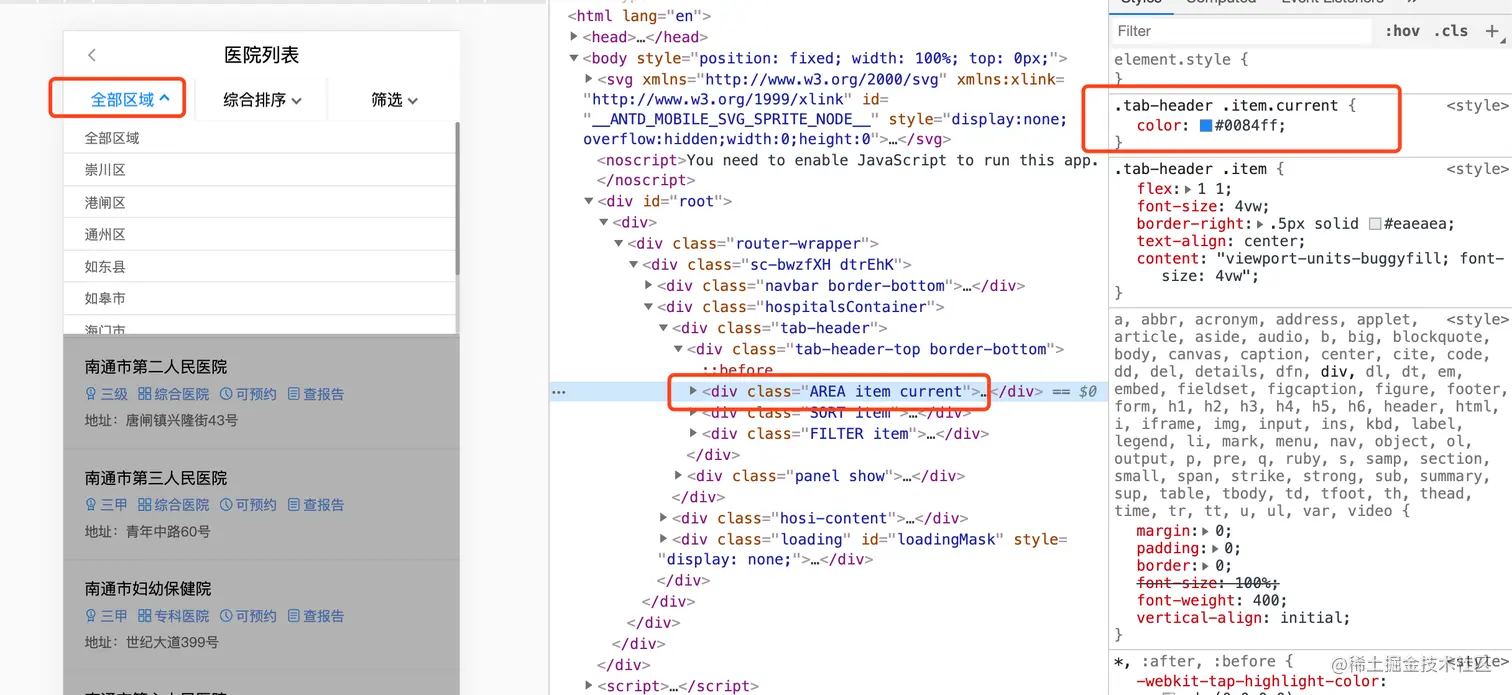Open the 综合排序 sorting dropdown
The height and width of the screenshot is (695, 1512).
(262, 100)
